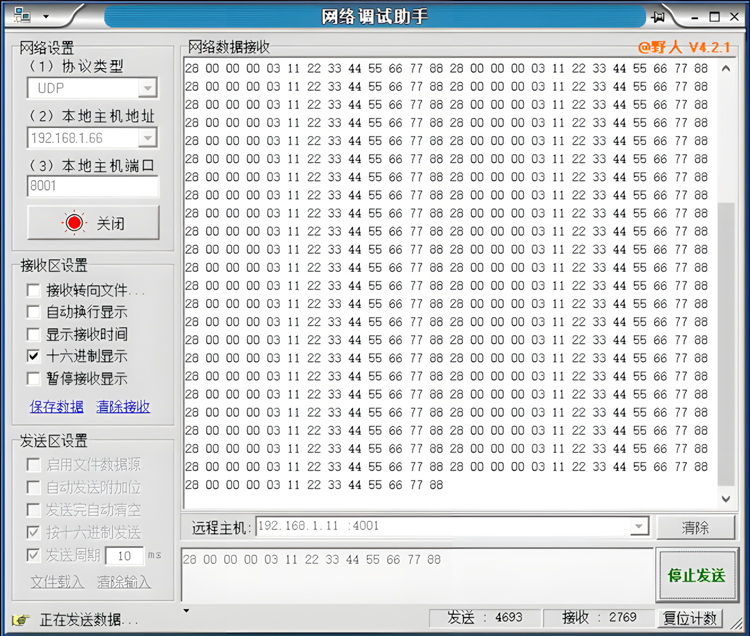Enable 接收转向文件 checkbox
The width and height of the screenshot is (750, 636).
(x=35, y=290)
